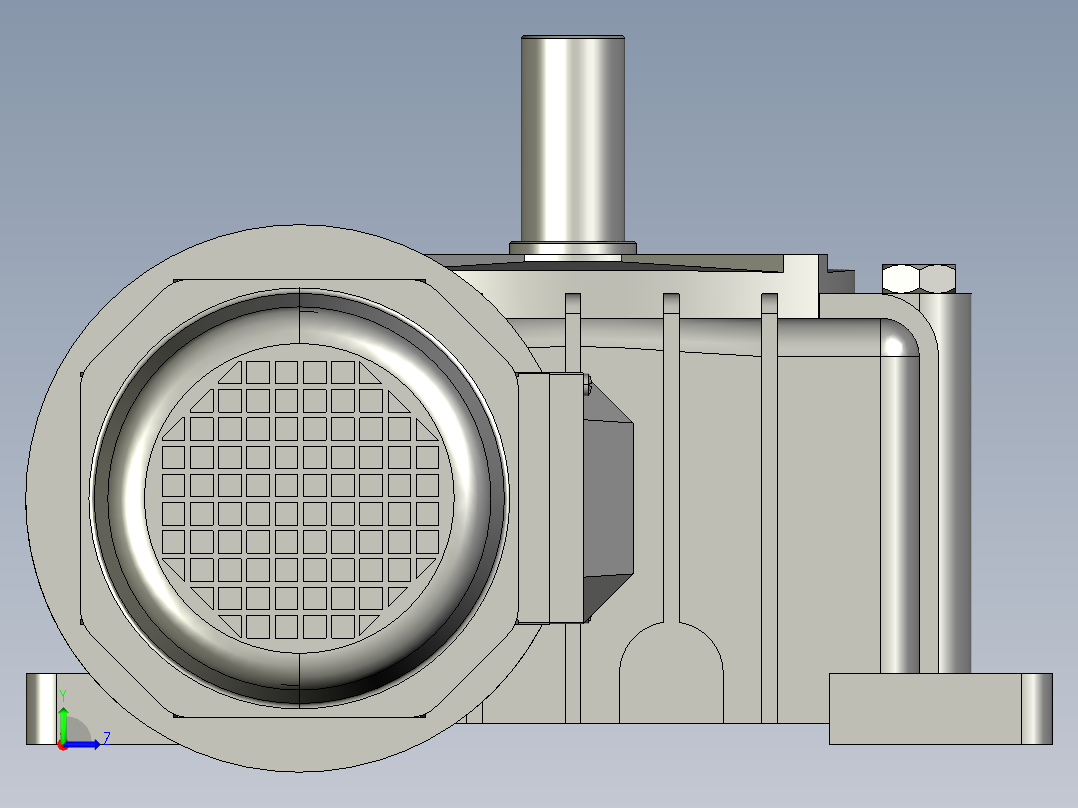Select the tall vertical output shaft cylinder
Screen dimensions: 1078x808
pyautogui.click(x=573, y=139)
